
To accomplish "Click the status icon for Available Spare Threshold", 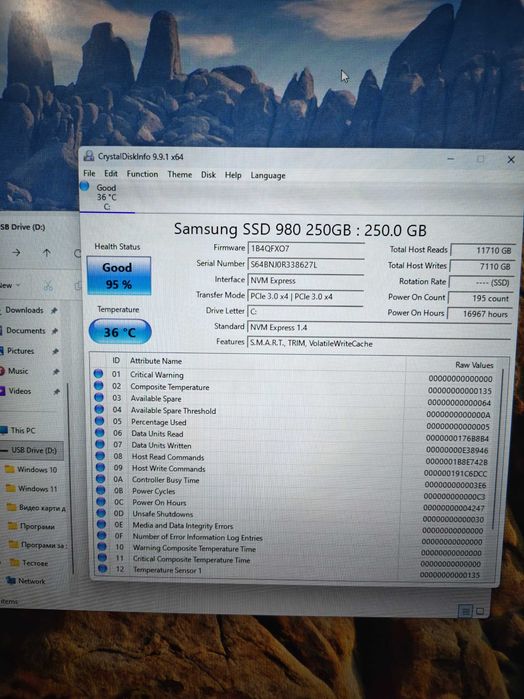I will 99,409.
